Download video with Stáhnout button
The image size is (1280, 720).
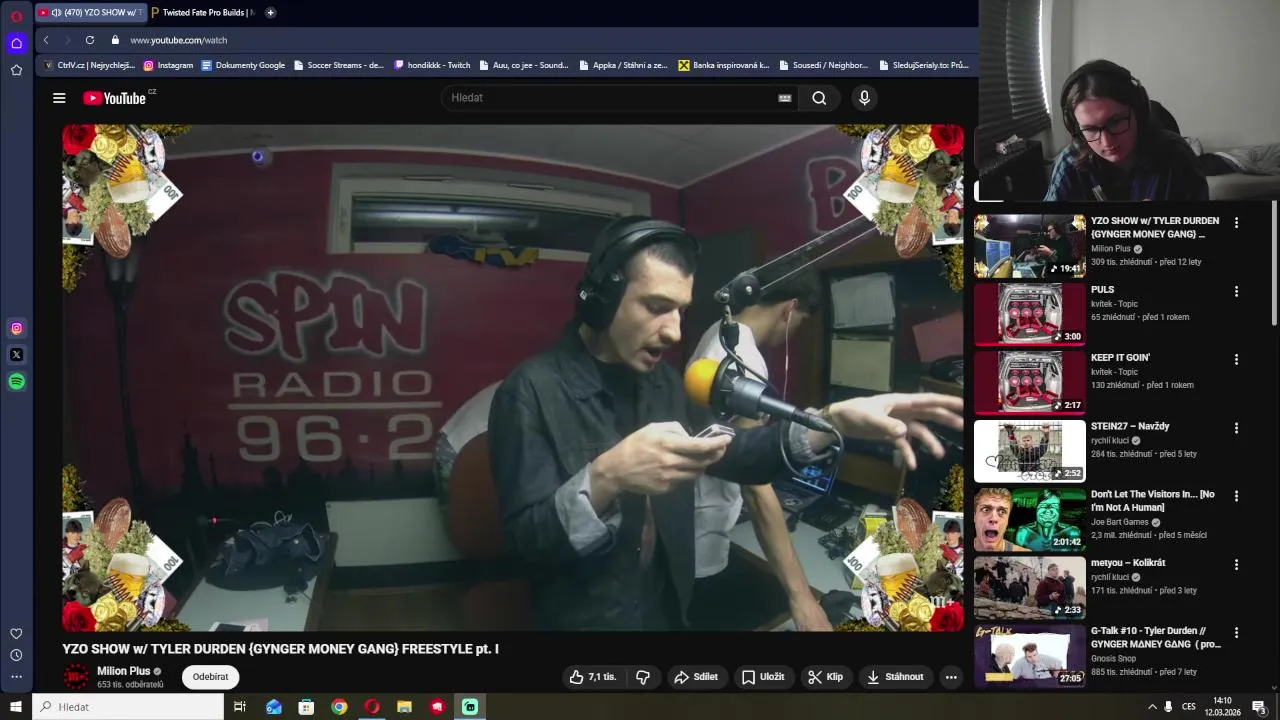click(x=895, y=677)
